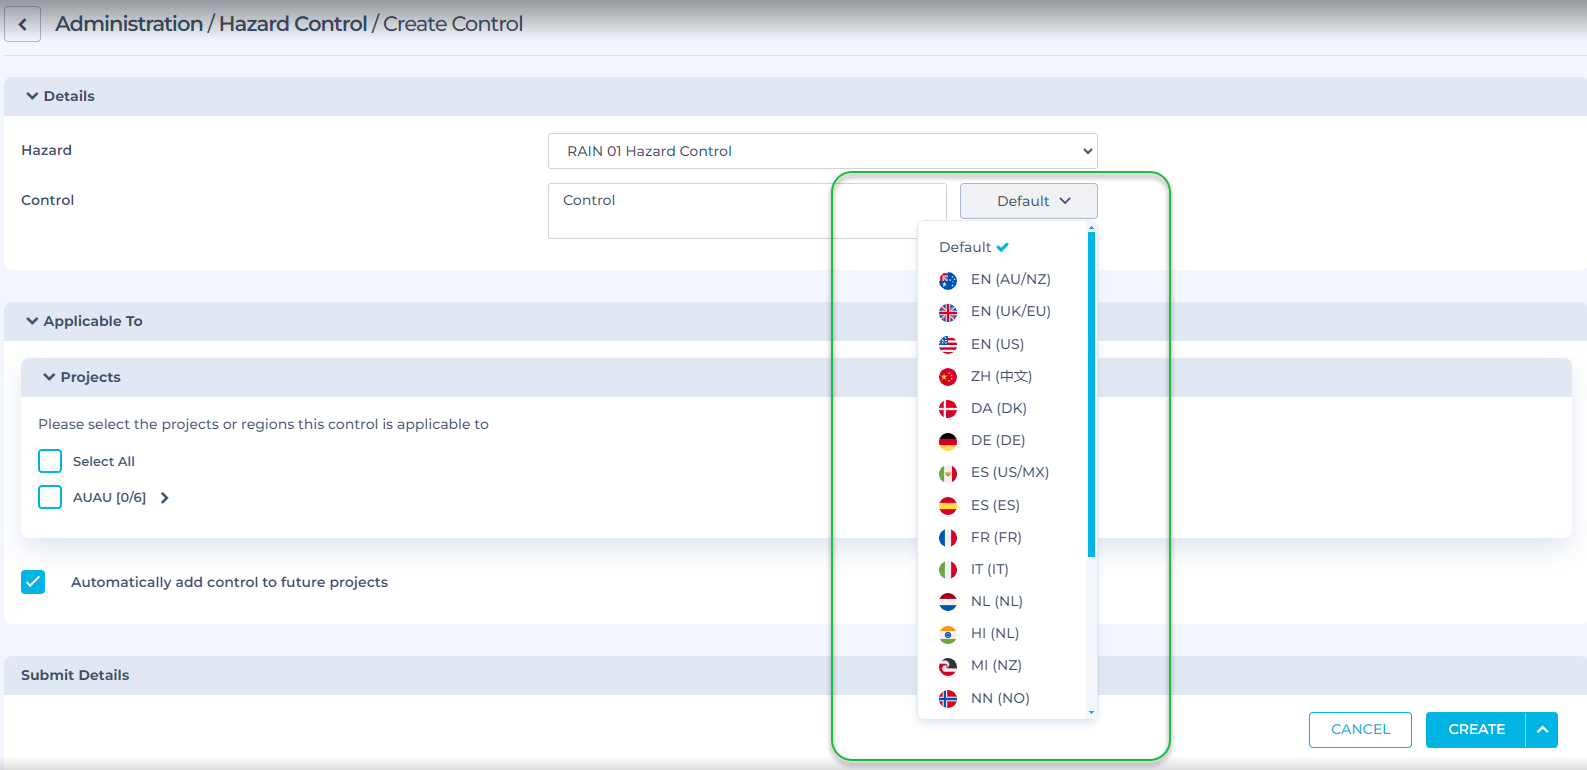Click into the Control text field
This screenshot has height=770, width=1587.
point(690,210)
